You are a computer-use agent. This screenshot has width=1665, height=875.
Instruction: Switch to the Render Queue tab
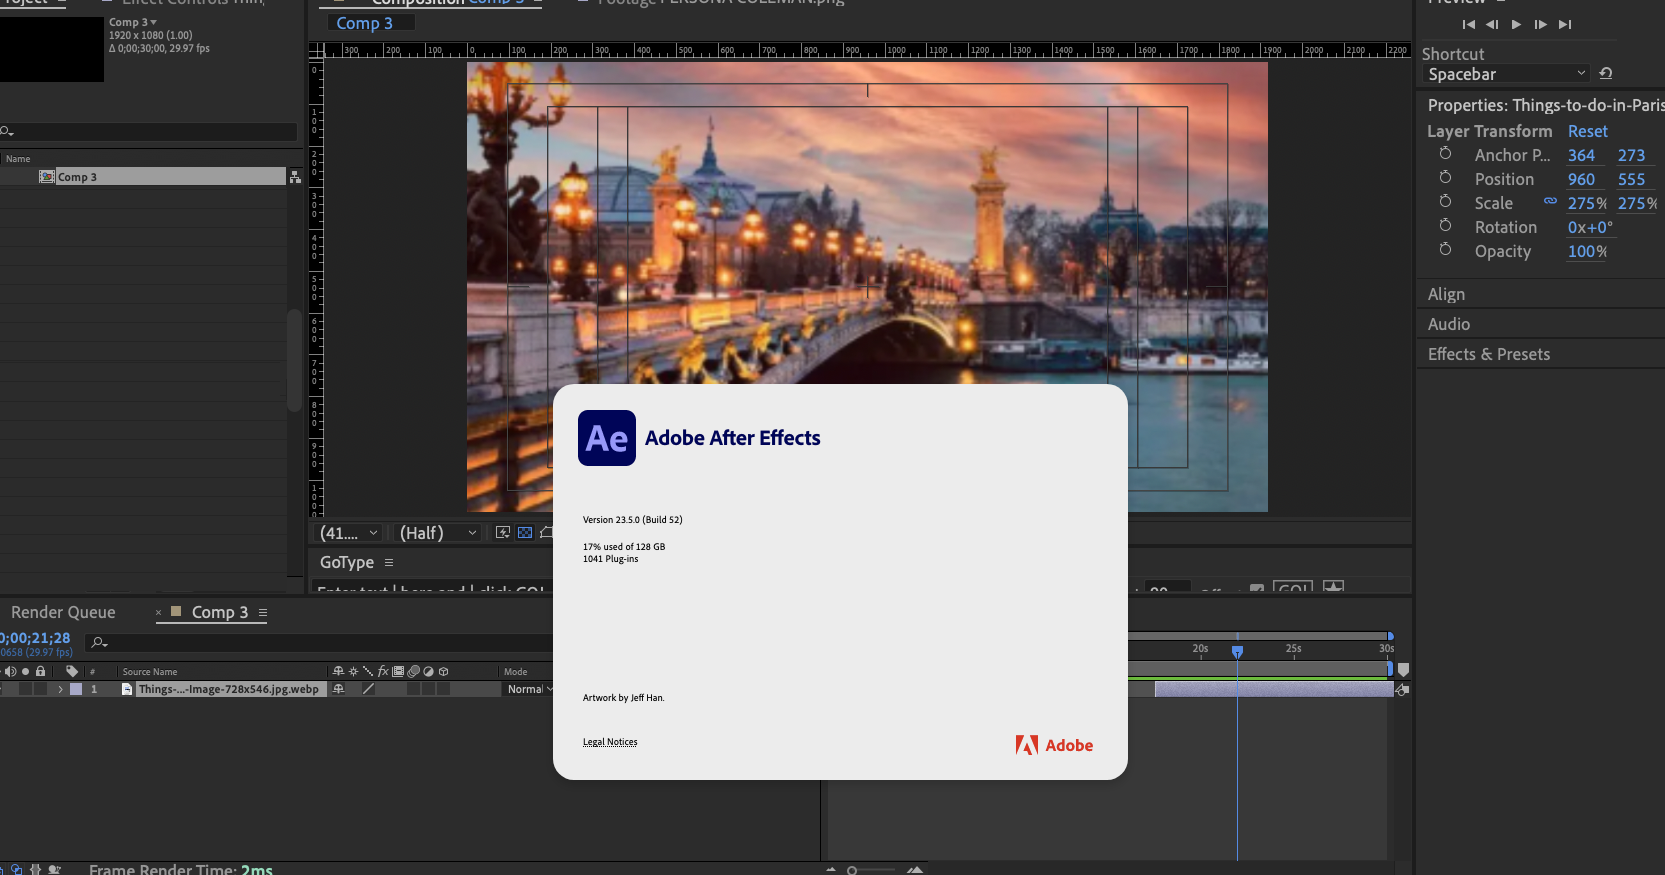click(63, 612)
